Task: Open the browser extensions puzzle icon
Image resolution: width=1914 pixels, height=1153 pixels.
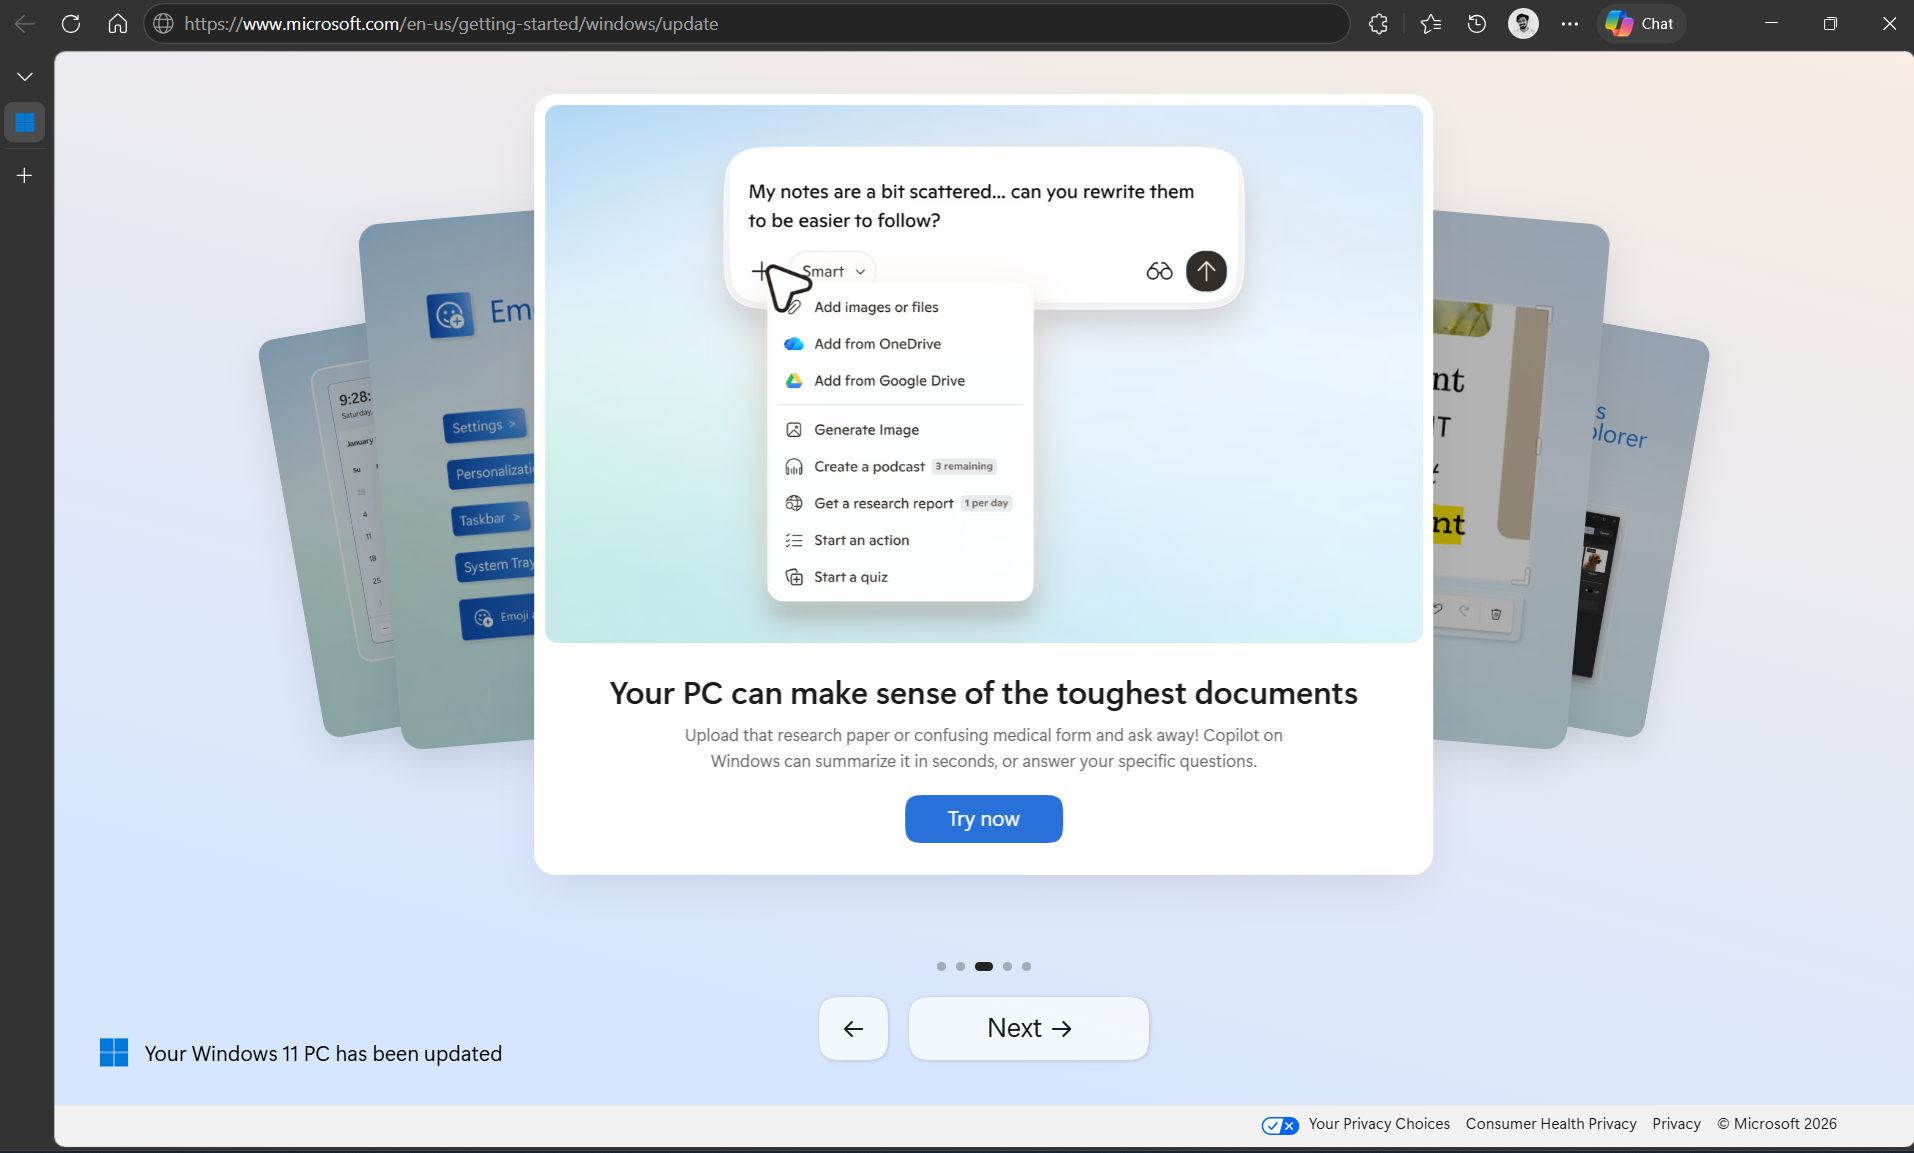Action: pyautogui.click(x=1379, y=23)
